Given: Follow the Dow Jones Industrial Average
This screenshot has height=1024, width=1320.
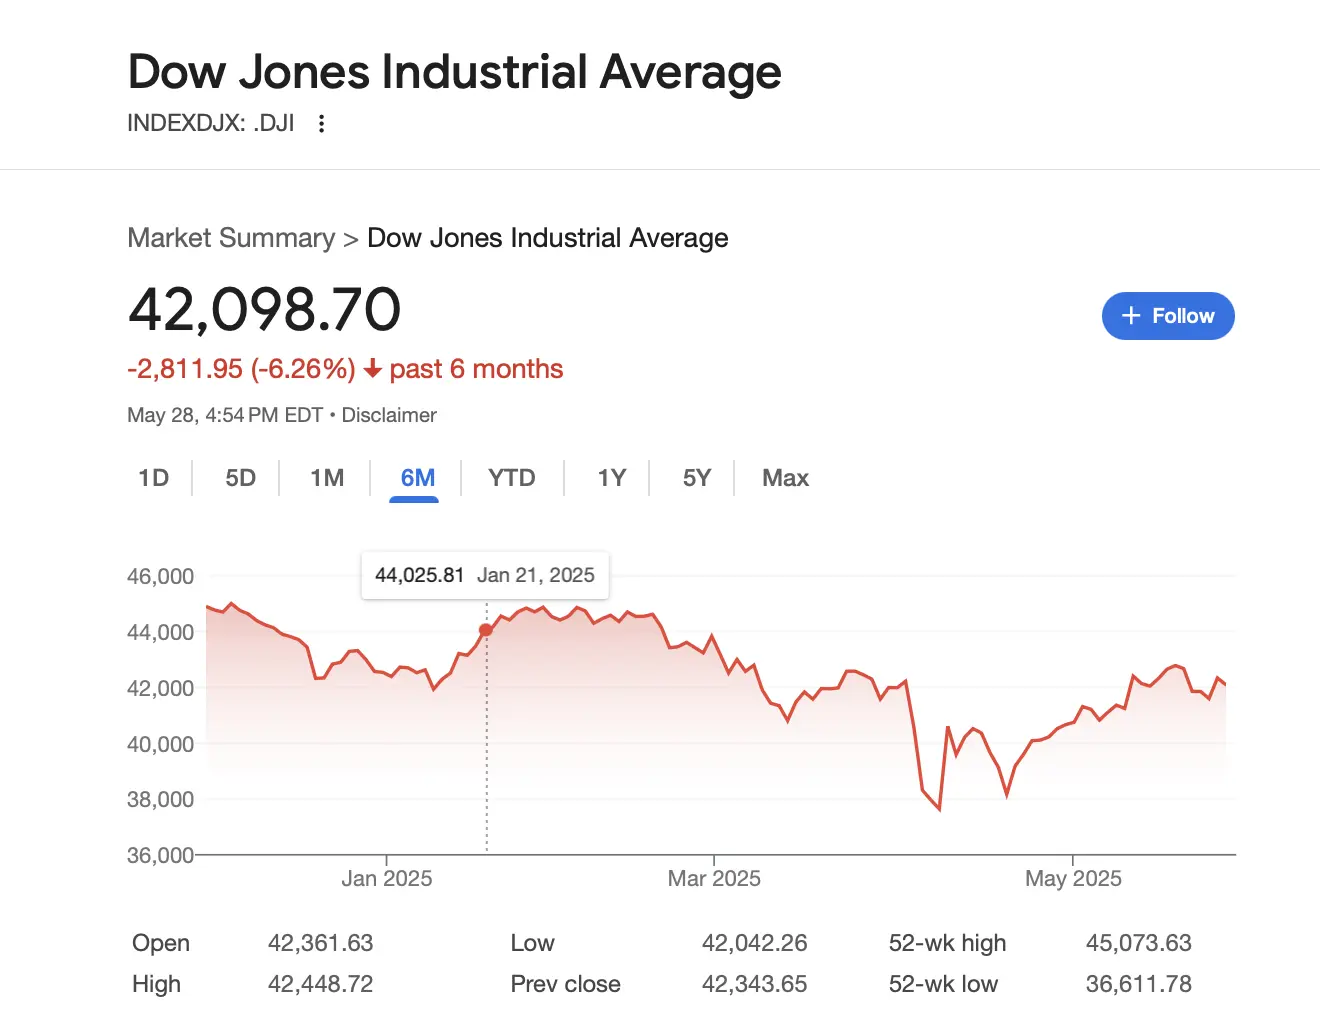Looking at the screenshot, I should tap(1167, 316).
